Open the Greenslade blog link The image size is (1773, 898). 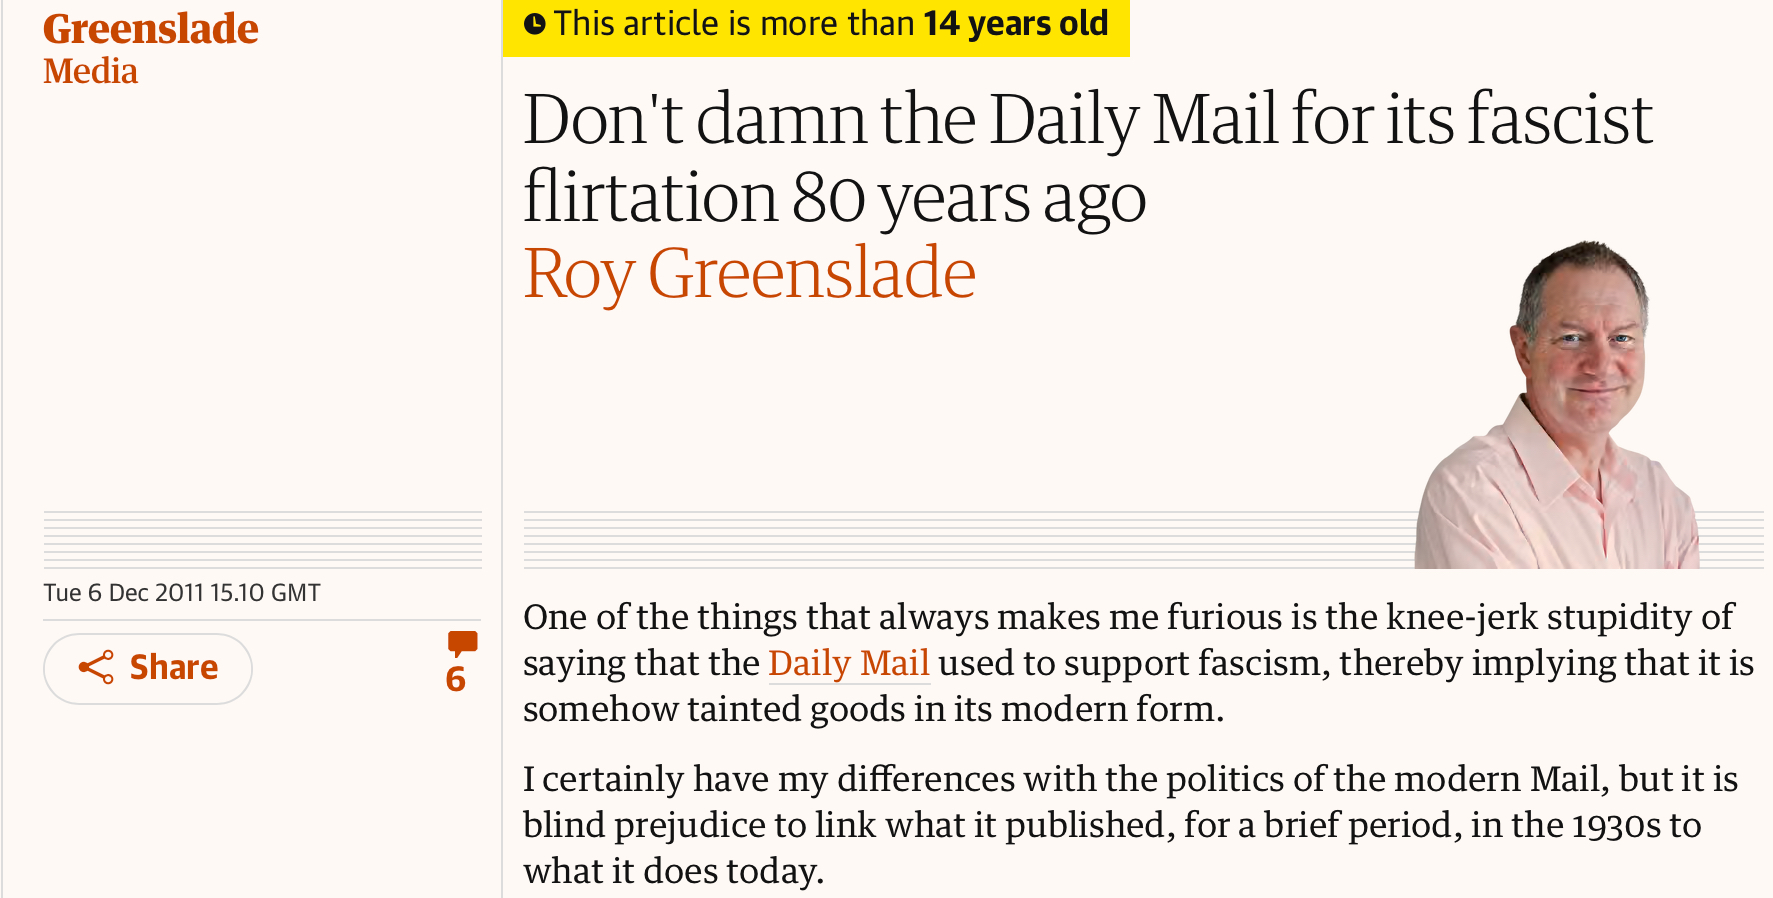click(x=150, y=29)
